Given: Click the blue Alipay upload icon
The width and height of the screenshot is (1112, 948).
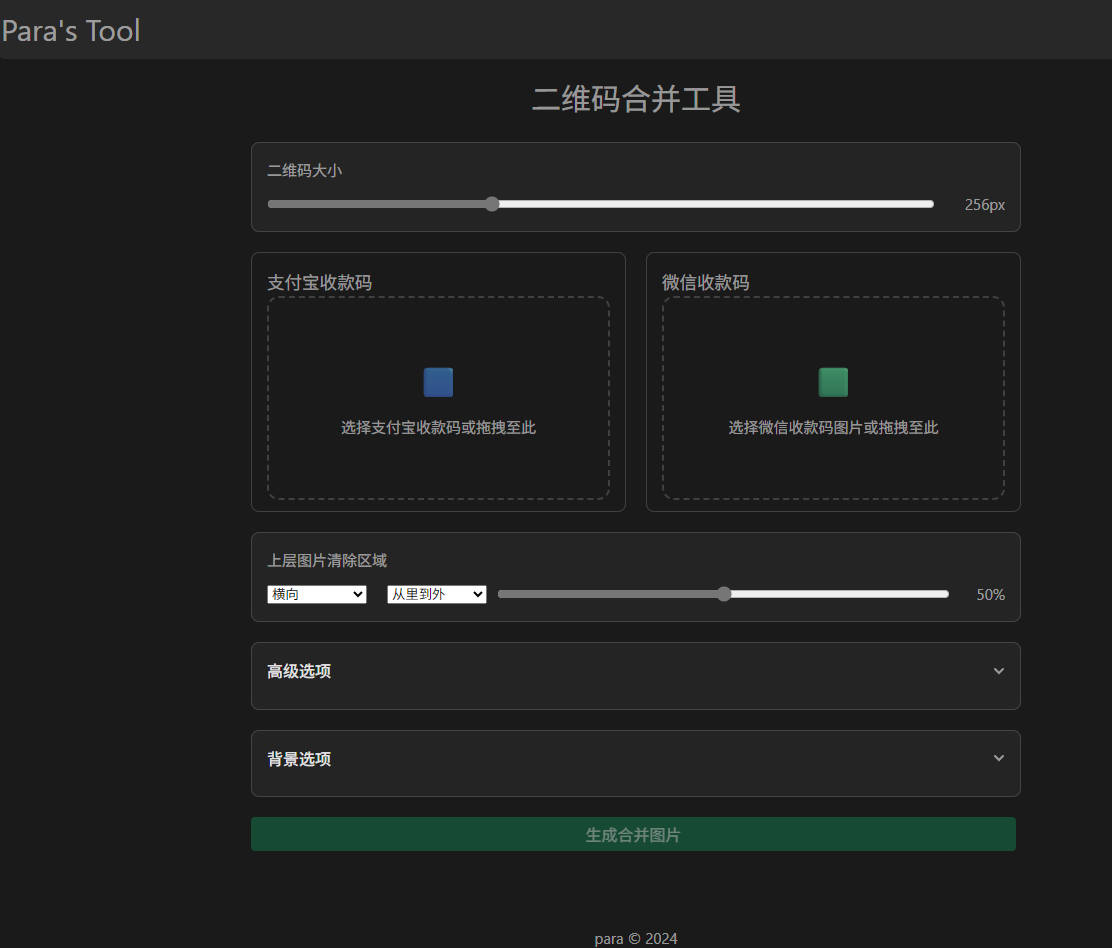Looking at the screenshot, I should [x=438, y=382].
